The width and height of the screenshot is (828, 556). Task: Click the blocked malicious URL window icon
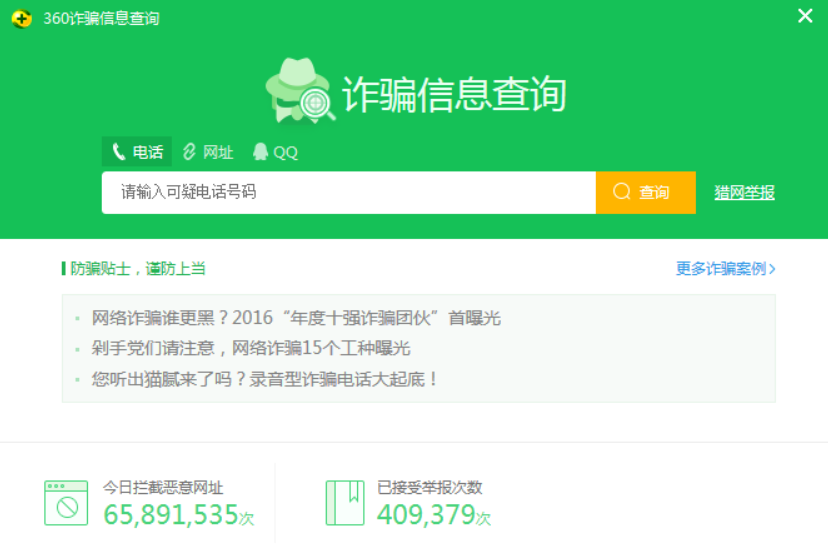66,503
